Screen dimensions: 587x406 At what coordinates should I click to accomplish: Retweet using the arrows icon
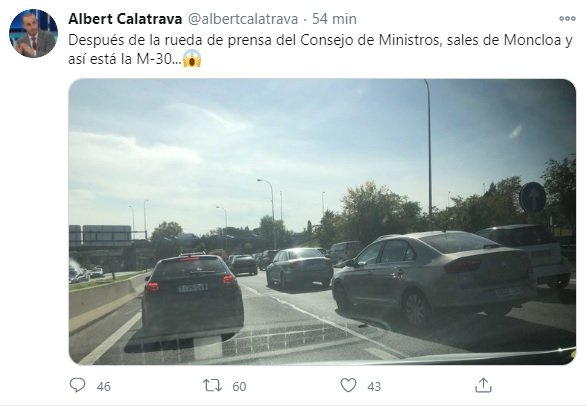tap(212, 385)
